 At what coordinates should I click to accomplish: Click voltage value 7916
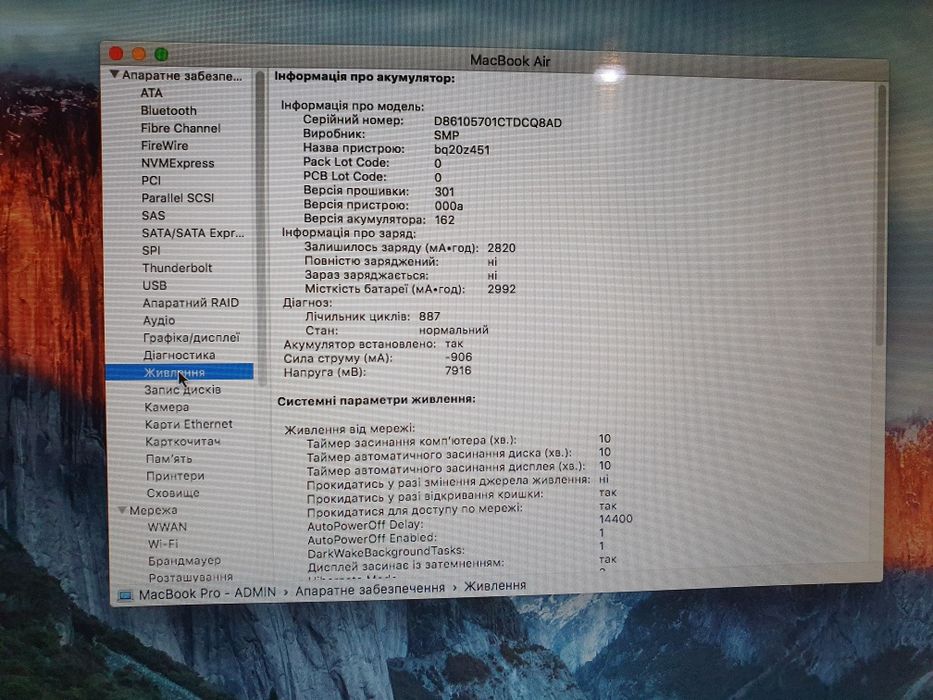point(458,370)
